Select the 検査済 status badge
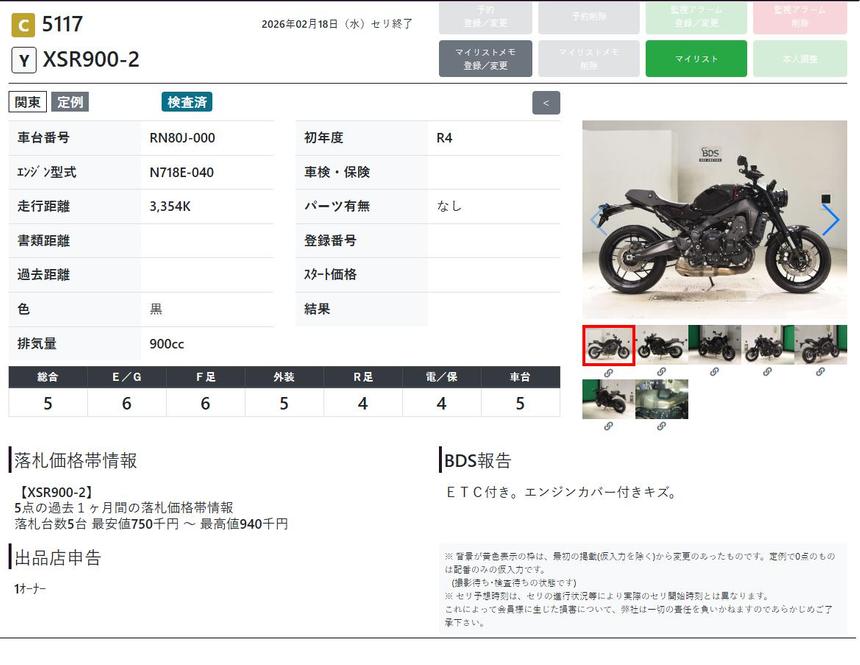This screenshot has width=860, height=665. coord(187,102)
